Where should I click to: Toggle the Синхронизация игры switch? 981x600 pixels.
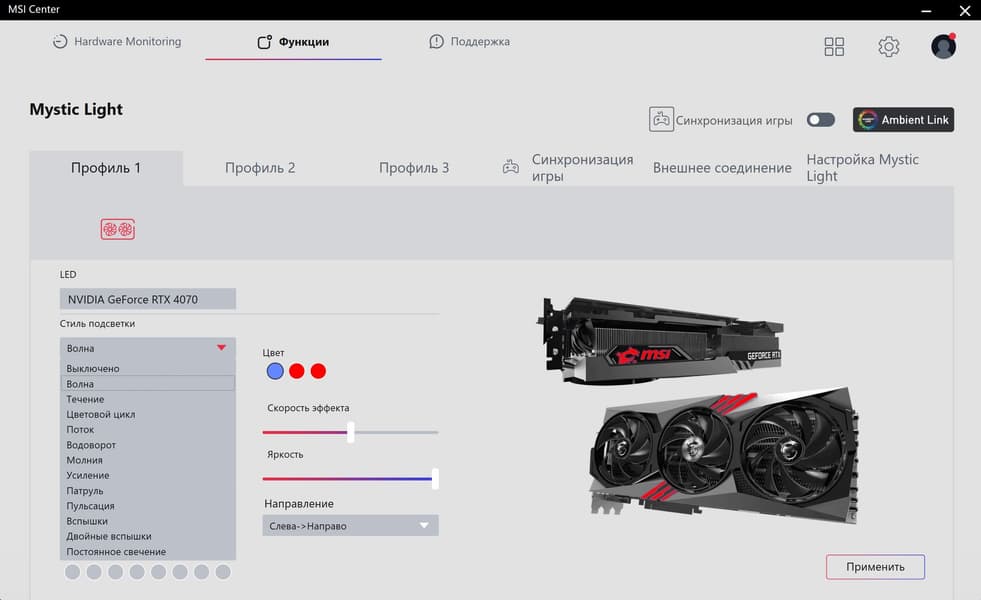820,119
